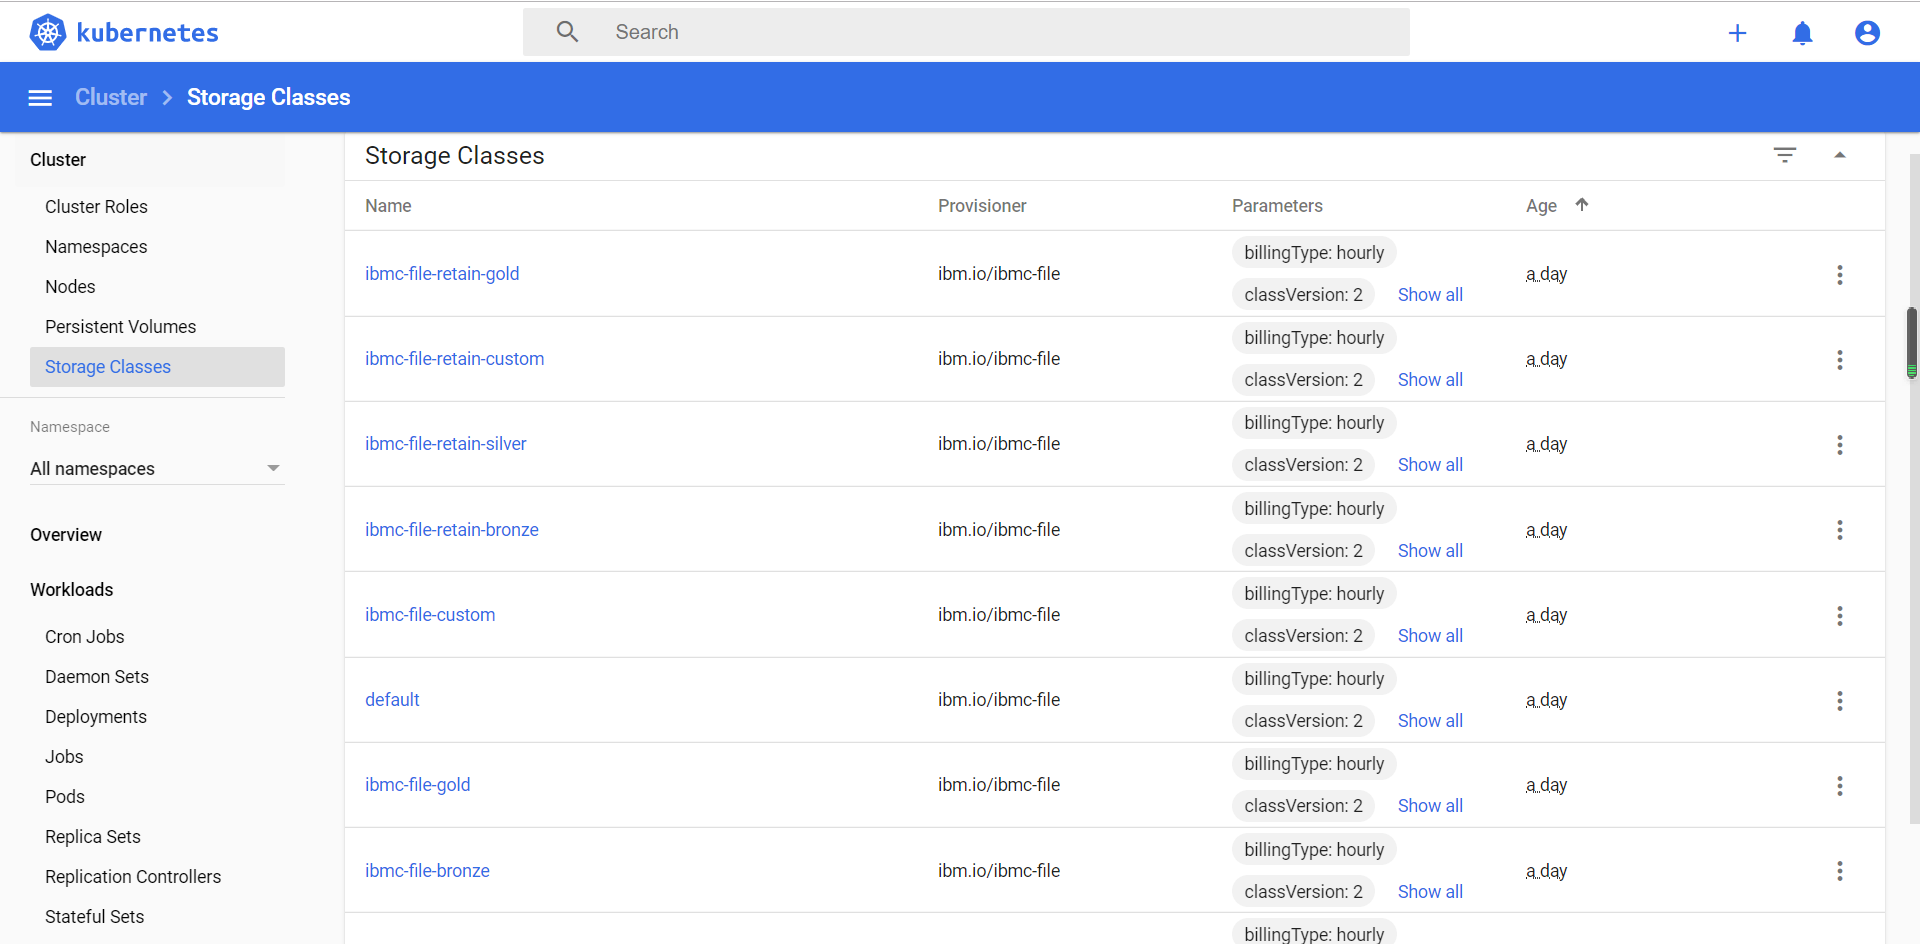
Task: Go to Persistent Volumes in sidebar
Action: point(120,327)
